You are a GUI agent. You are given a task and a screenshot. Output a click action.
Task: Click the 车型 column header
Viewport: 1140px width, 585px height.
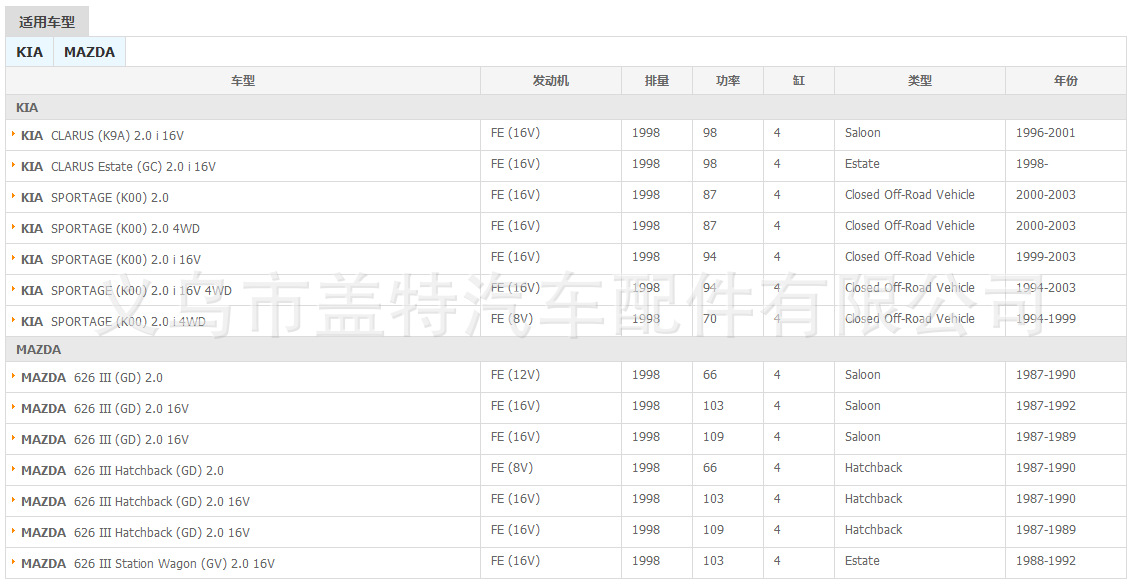click(x=243, y=81)
